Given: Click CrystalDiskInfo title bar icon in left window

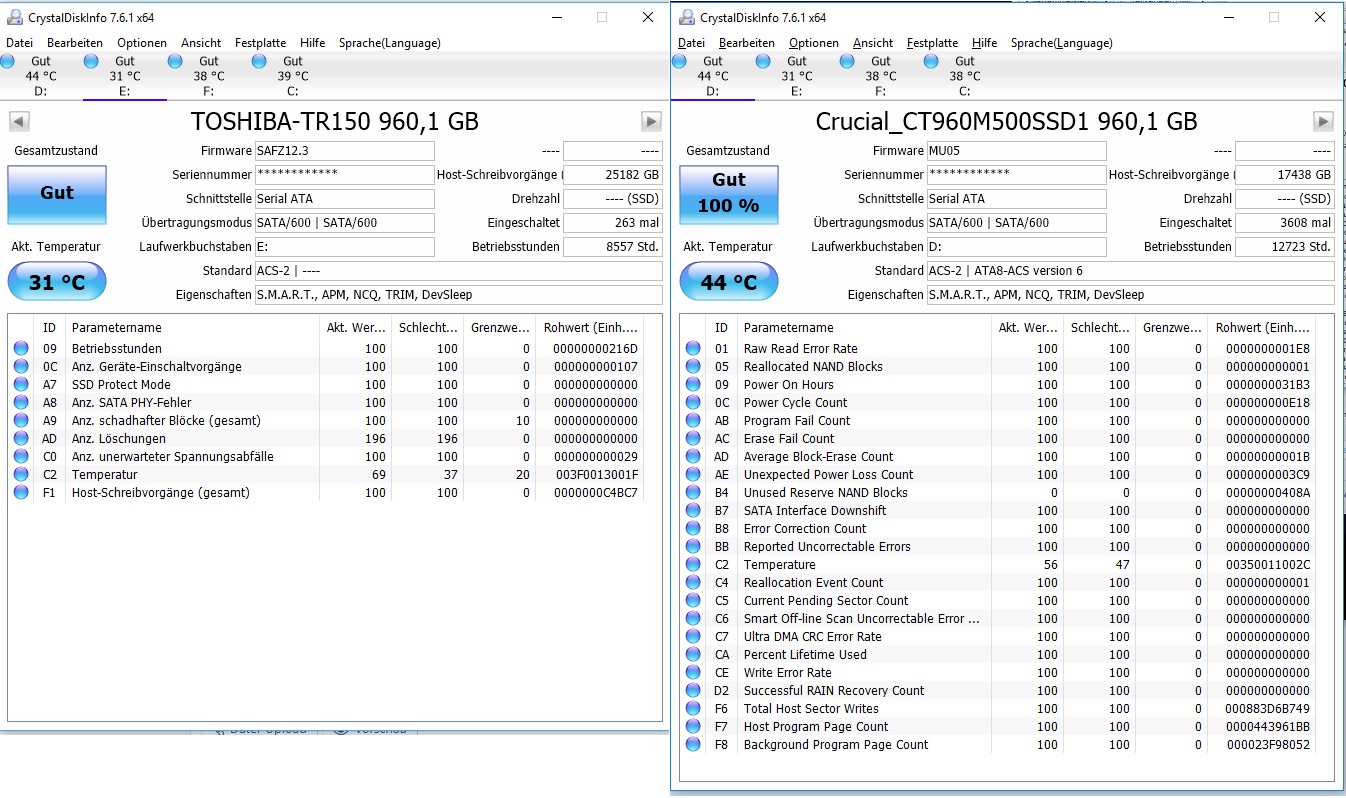Looking at the screenshot, I should click(x=14, y=17).
